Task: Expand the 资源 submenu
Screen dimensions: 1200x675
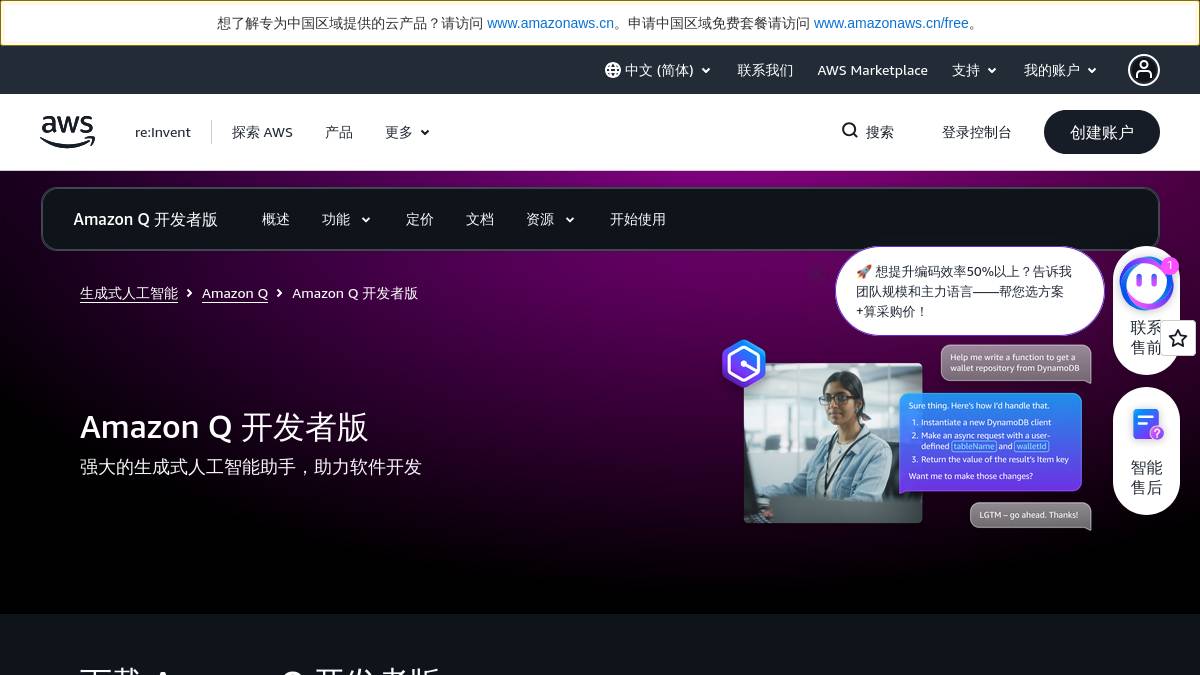Action: point(550,219)
